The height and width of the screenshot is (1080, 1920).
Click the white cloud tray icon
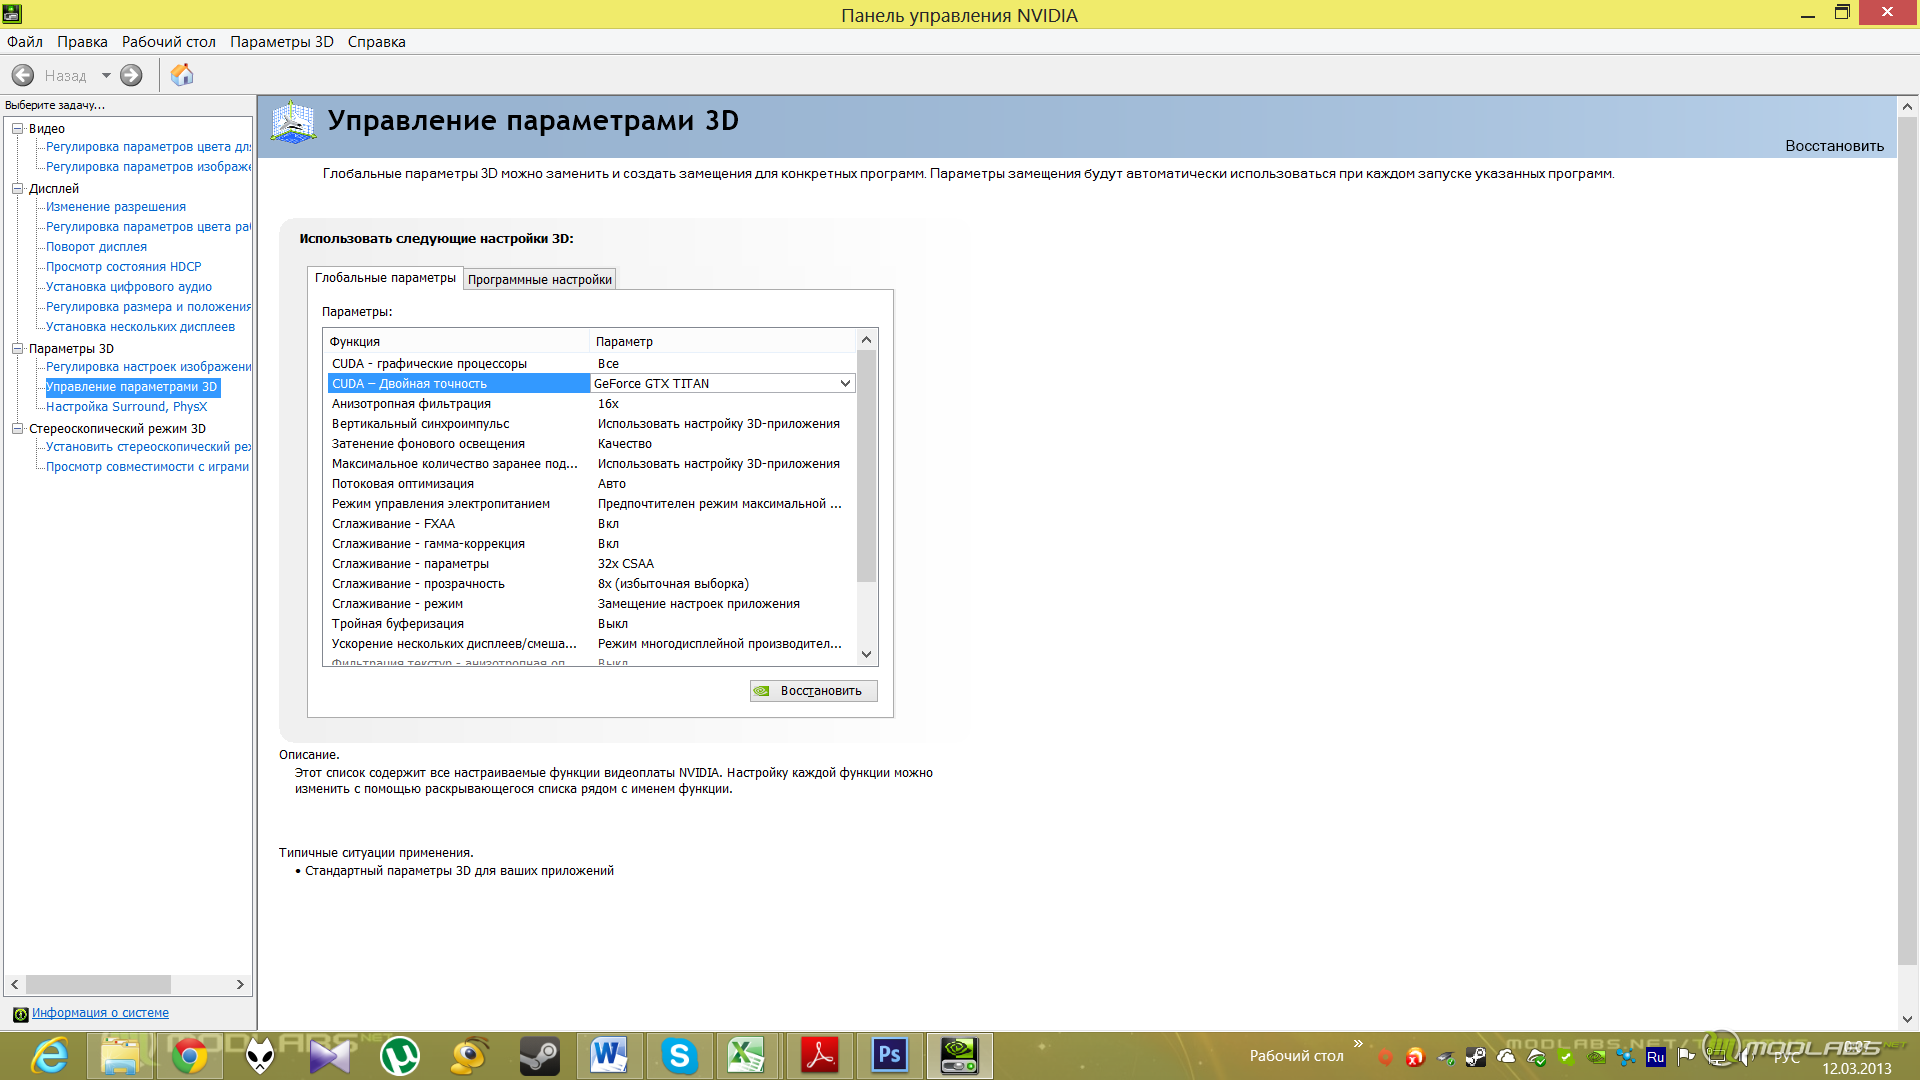pos(1506,1056)
